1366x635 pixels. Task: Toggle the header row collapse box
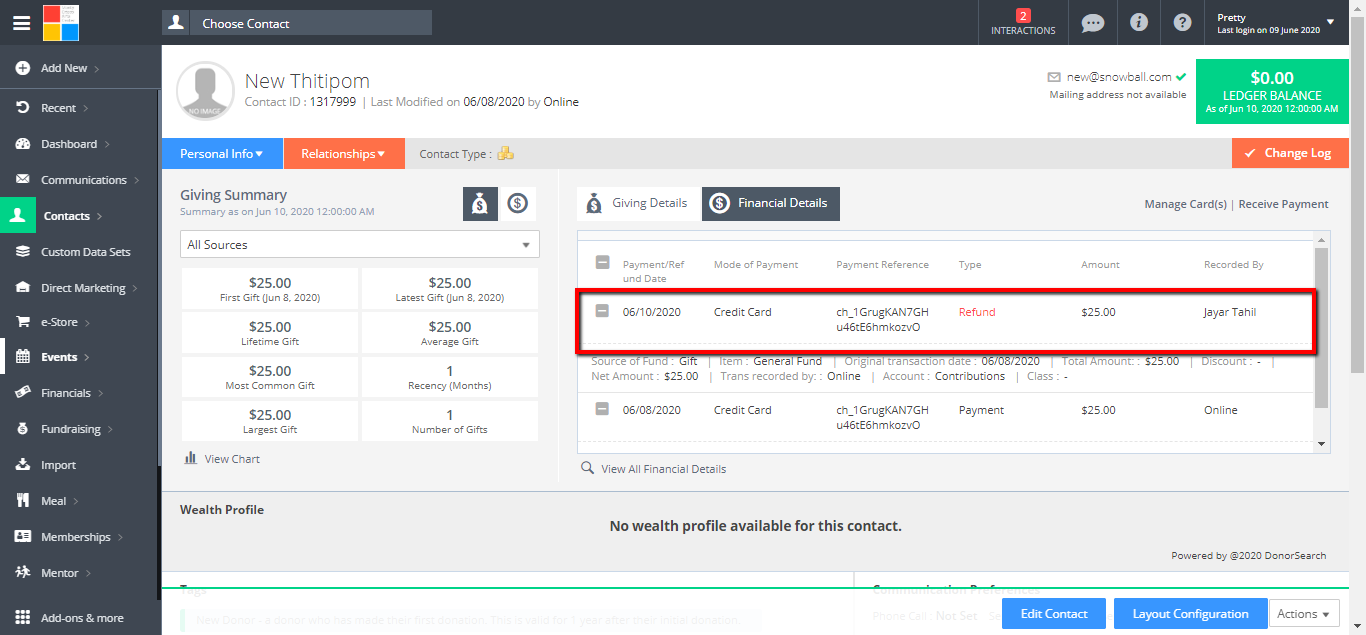click(602, 263)
